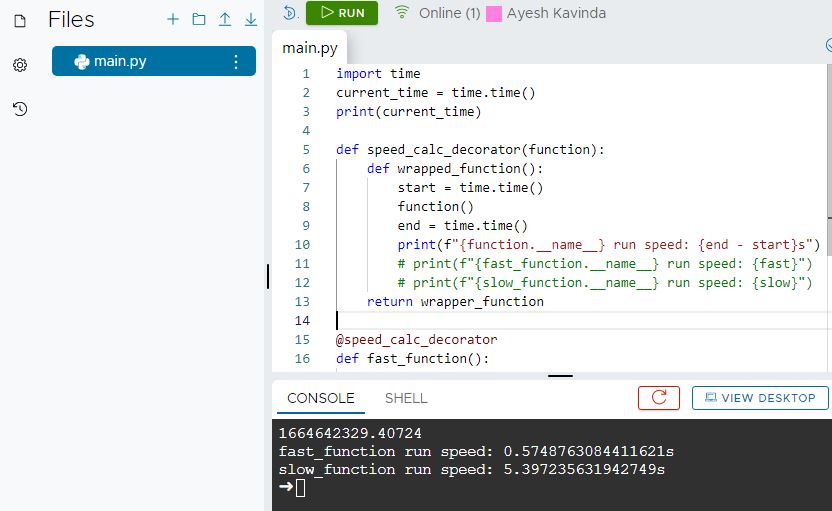Click the VIEW DESKTOP button

[760, 397]
